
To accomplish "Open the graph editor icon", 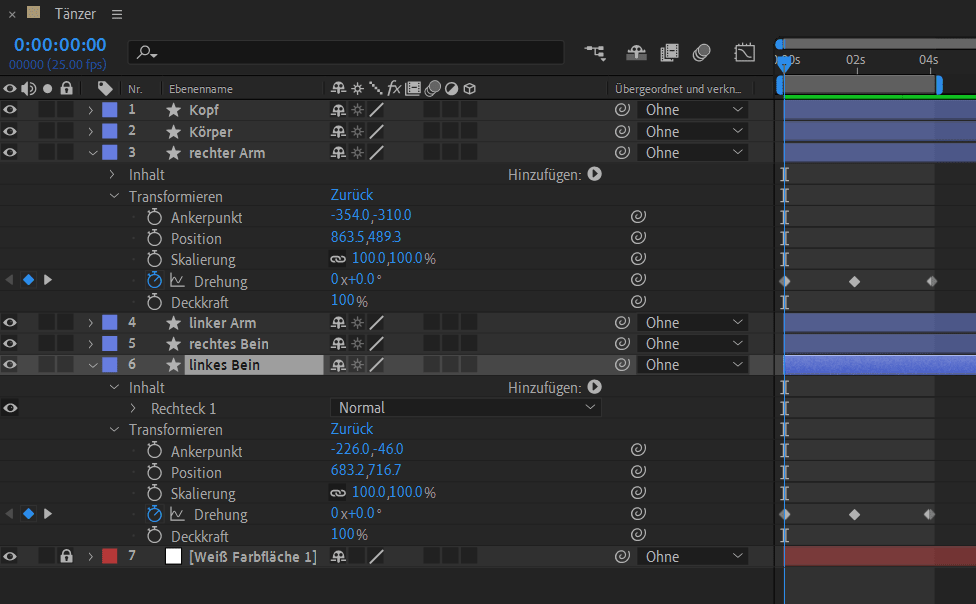I will pyautogui.click(x=744, y=53).
